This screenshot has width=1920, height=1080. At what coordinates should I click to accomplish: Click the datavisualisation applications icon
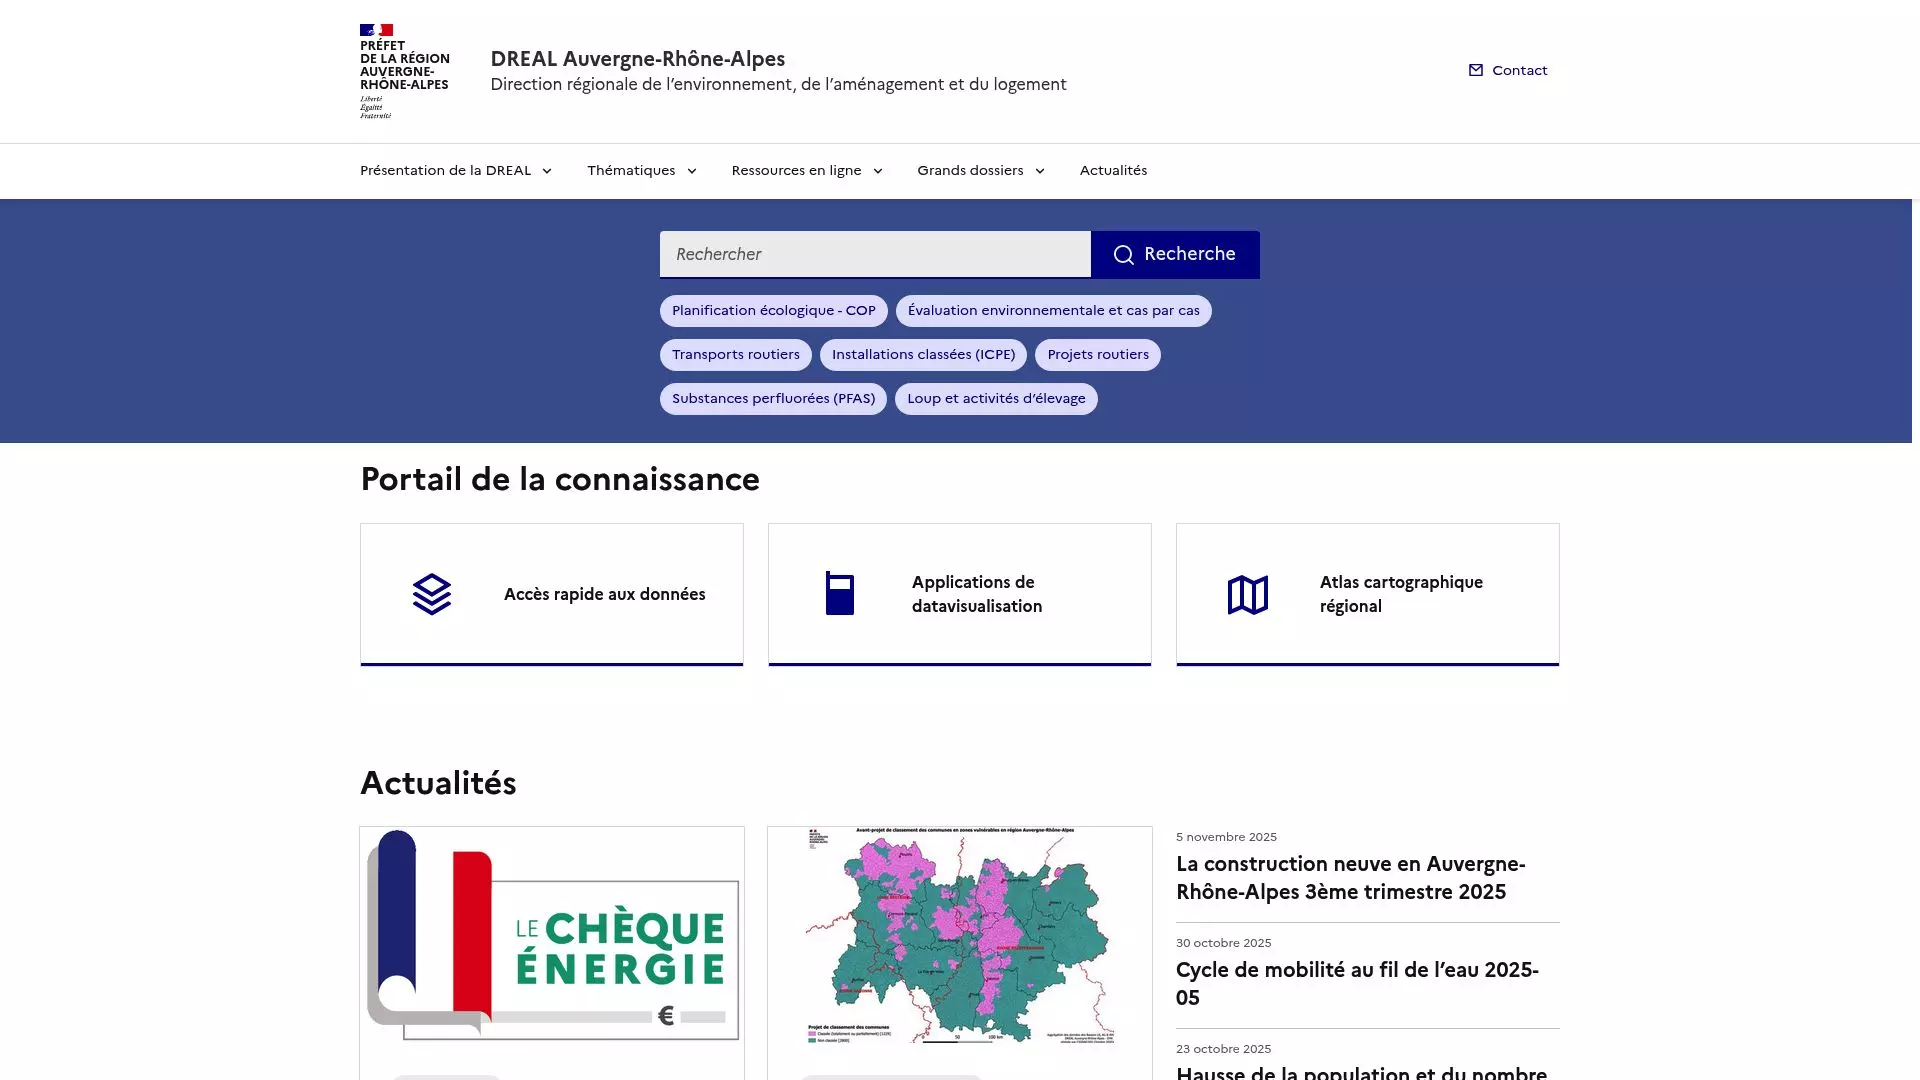[x=840, y=594]
